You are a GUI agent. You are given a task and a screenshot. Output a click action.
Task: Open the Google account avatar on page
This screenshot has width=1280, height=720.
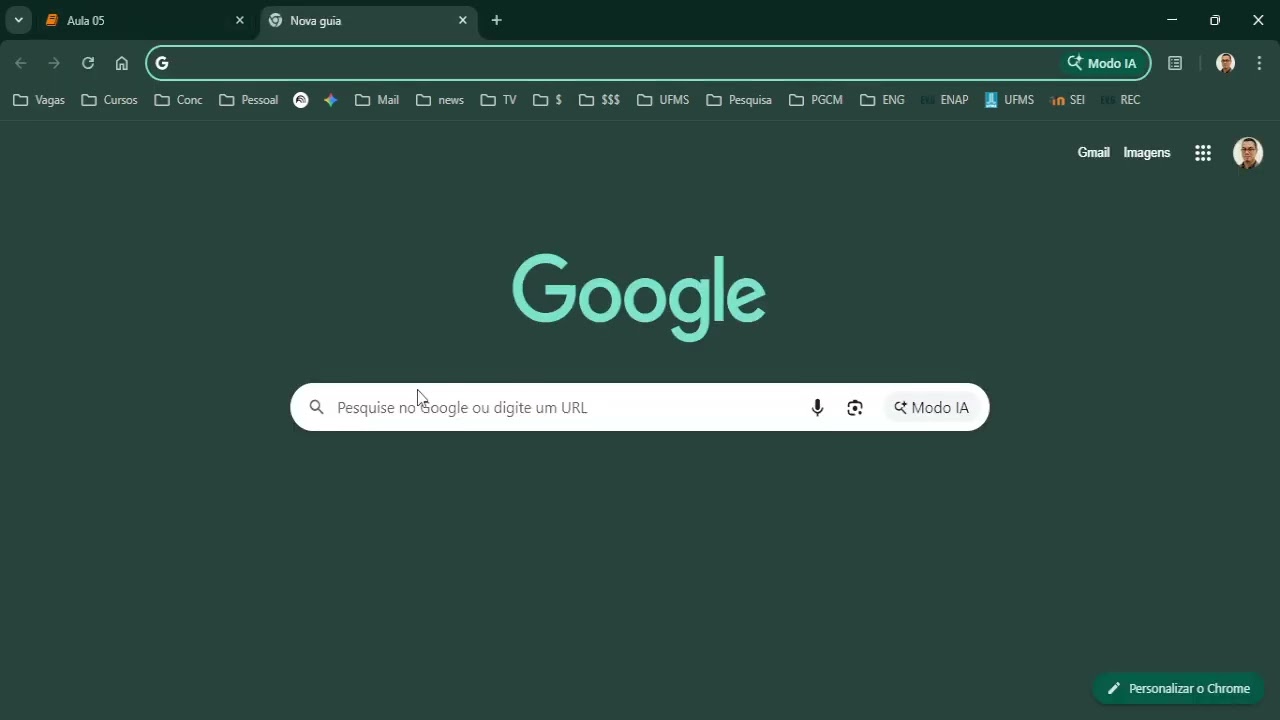[x=1248, y=153]
